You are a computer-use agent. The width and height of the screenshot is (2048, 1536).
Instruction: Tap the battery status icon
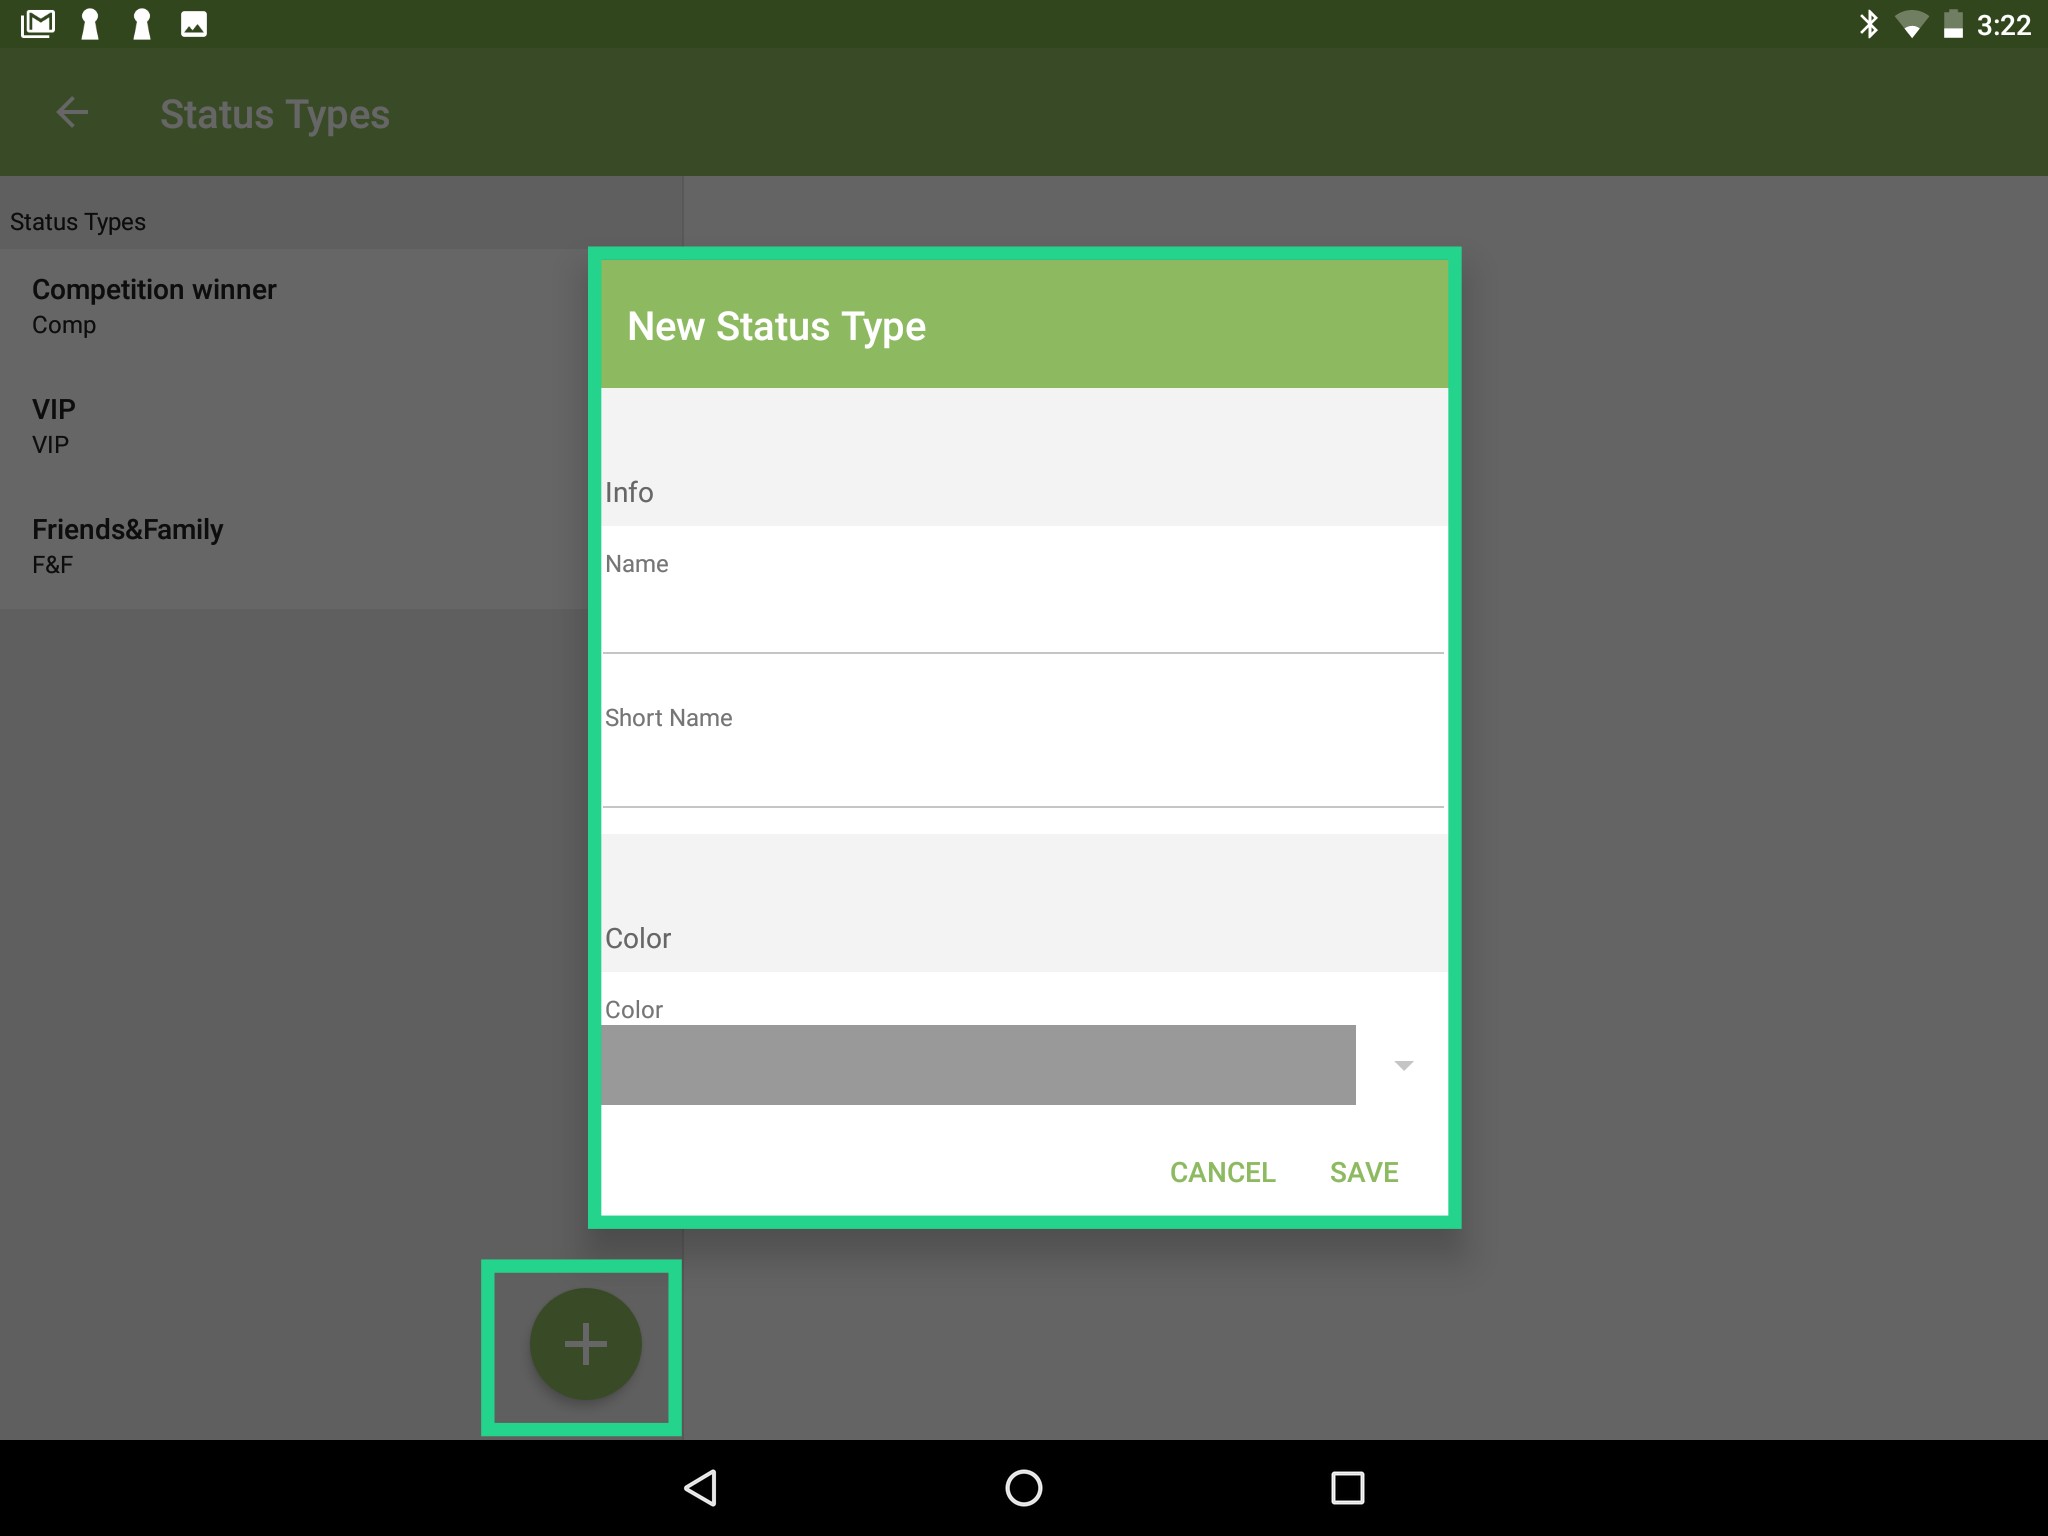coord(1953,24)
